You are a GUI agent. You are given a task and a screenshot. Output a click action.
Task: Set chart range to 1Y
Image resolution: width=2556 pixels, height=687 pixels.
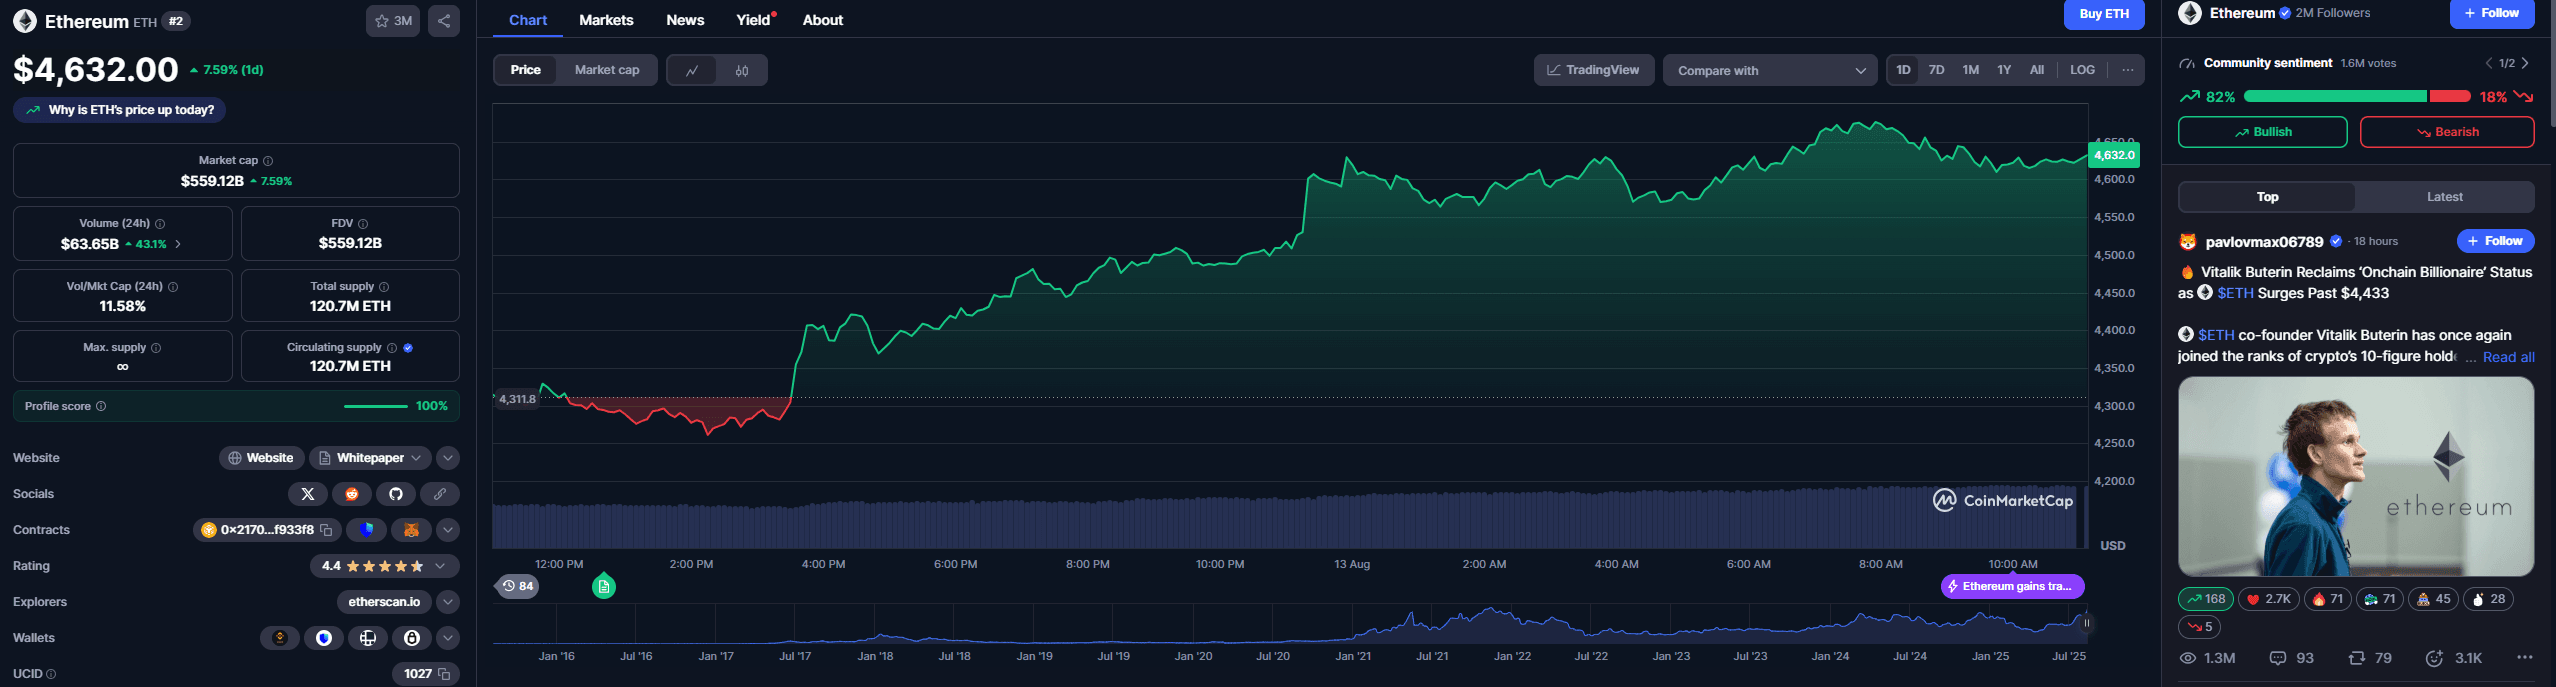2004,70
